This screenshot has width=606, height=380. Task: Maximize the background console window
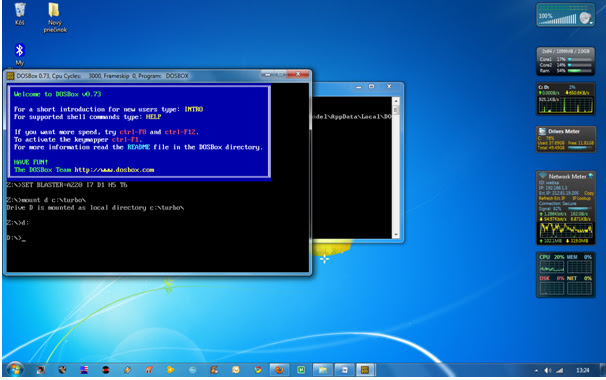pos(371,87)
